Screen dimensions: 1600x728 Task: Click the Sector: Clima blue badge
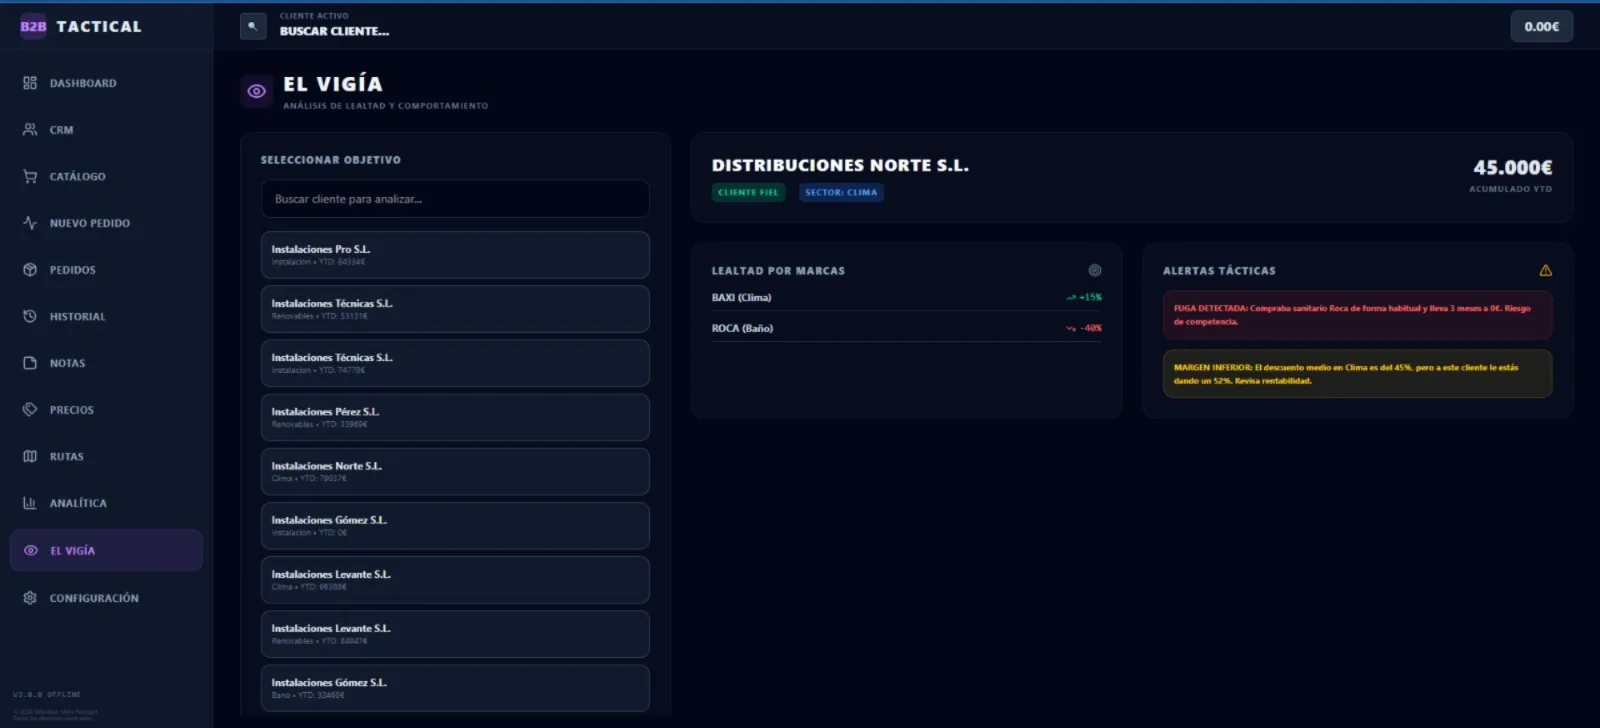841,192
